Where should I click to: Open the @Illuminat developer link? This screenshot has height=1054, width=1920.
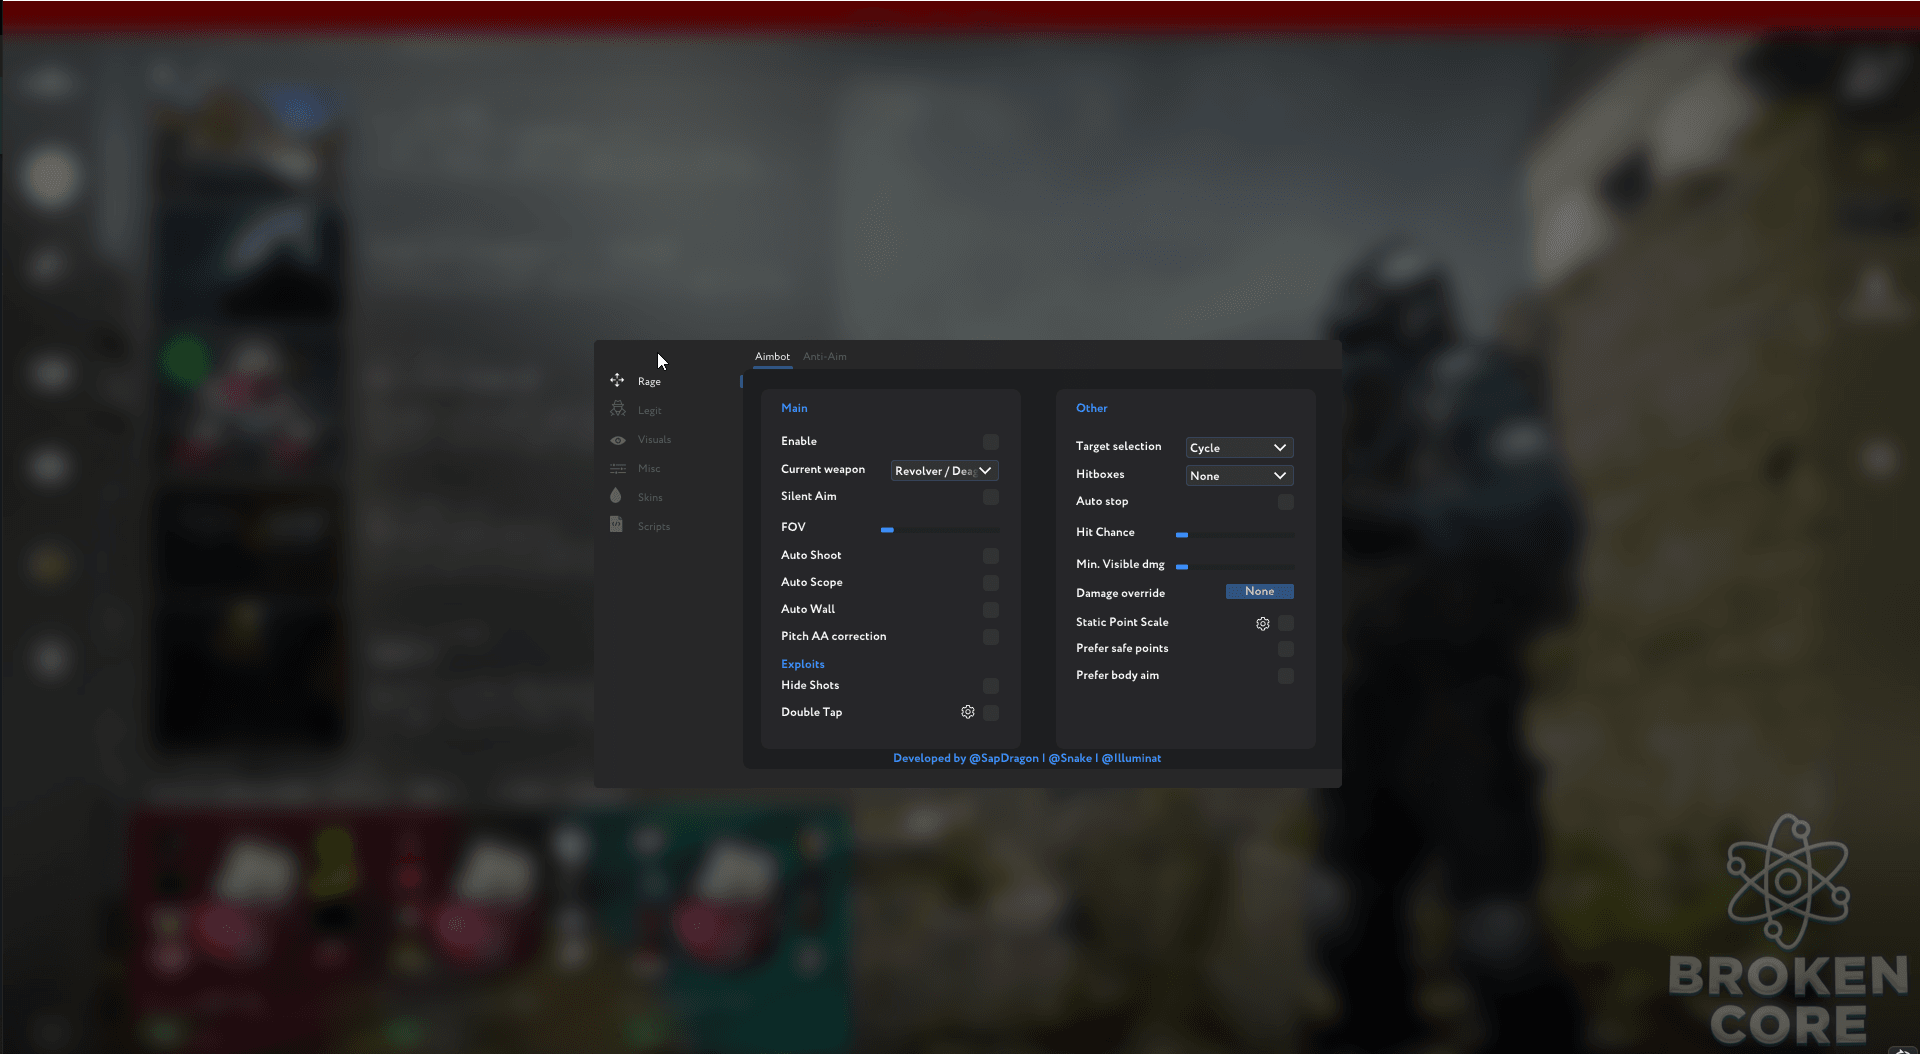tap(1131, 758)
